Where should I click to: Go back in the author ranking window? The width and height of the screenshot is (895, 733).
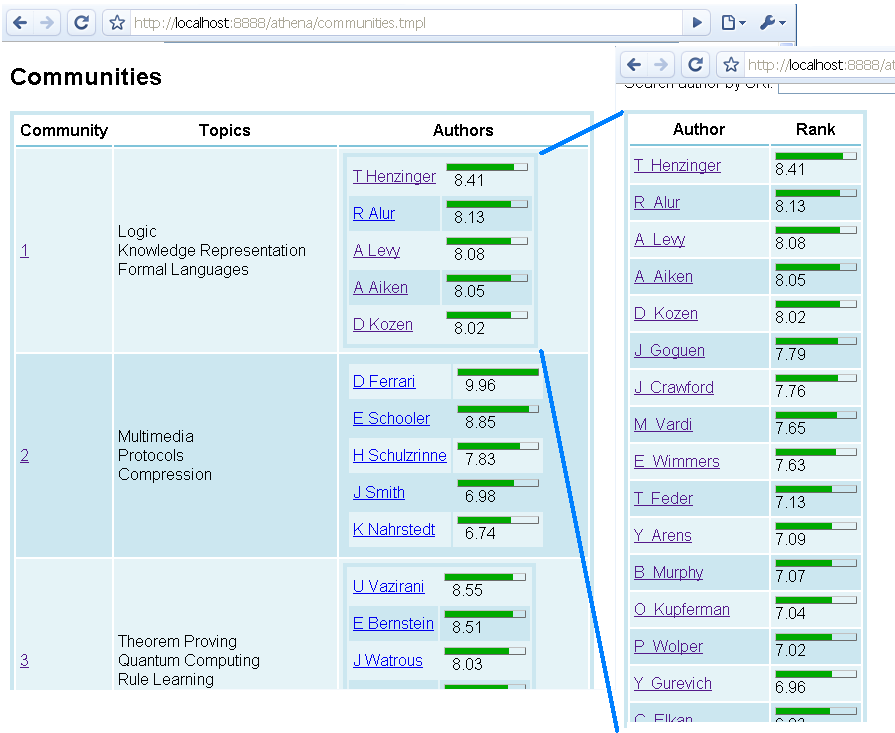click(x=634, y=65)
